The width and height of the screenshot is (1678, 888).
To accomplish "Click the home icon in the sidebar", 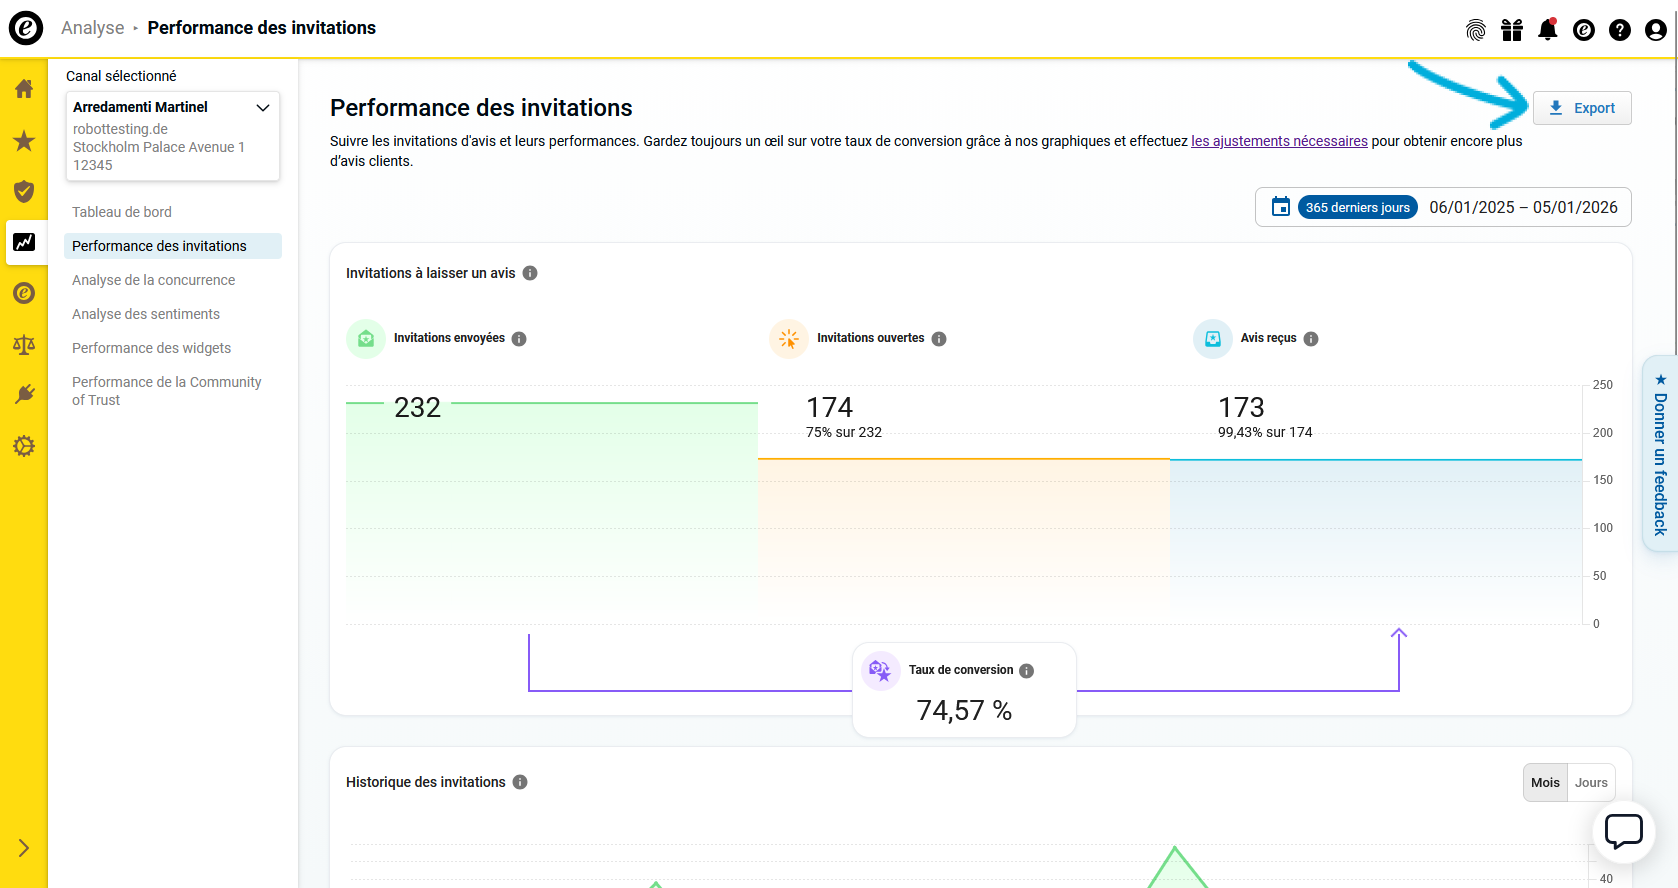I will click(24, 89).
